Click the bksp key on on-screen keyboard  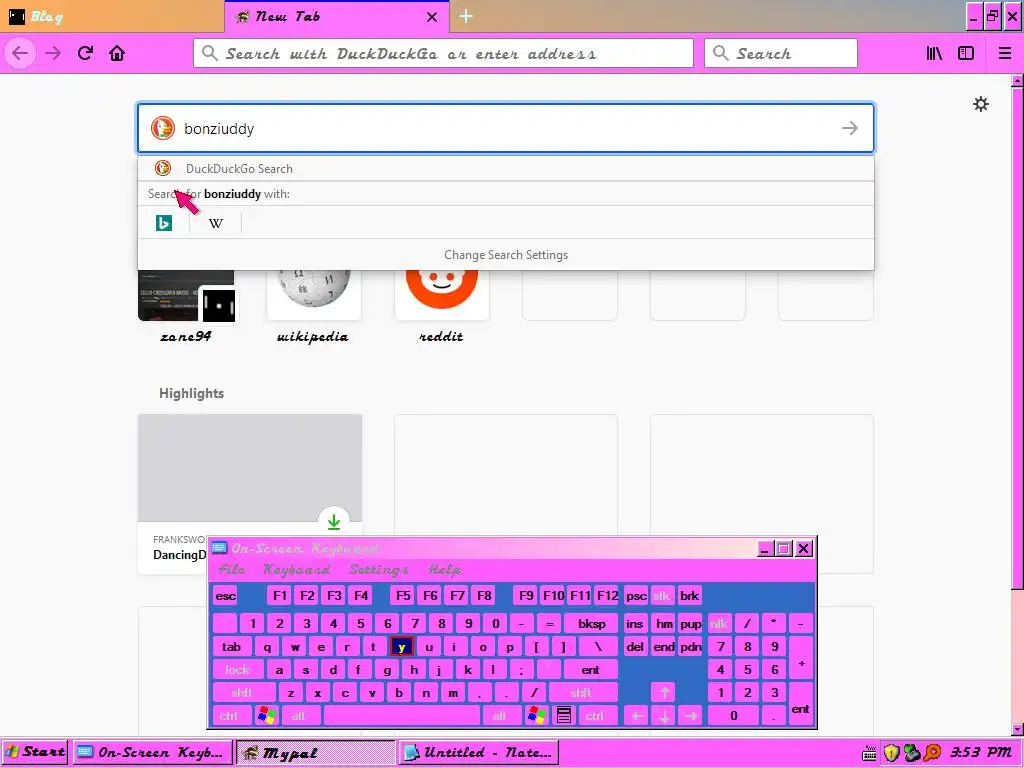point(591,624)
